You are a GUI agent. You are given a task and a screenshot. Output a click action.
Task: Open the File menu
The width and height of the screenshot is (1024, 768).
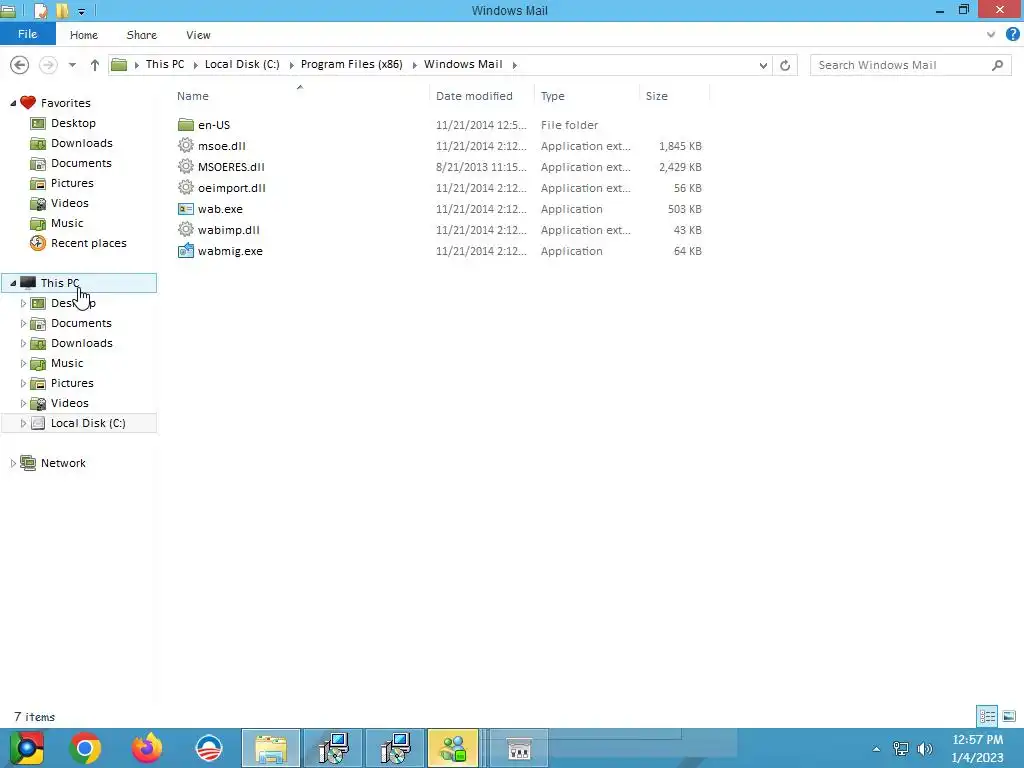click(27, 34)
